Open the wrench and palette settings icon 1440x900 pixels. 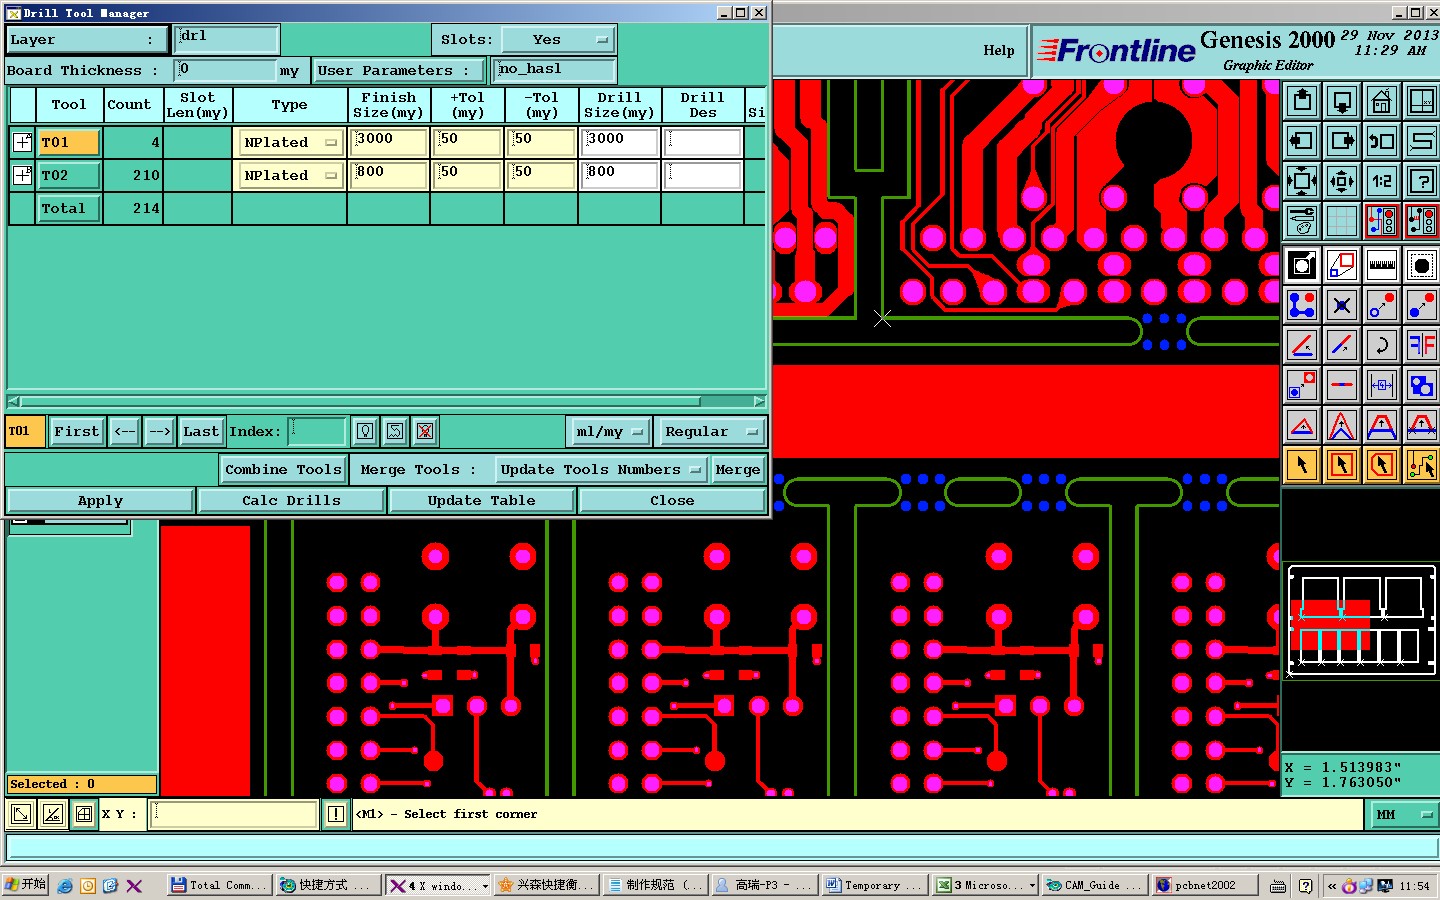pyautogui.click(x=1302, y=221)
